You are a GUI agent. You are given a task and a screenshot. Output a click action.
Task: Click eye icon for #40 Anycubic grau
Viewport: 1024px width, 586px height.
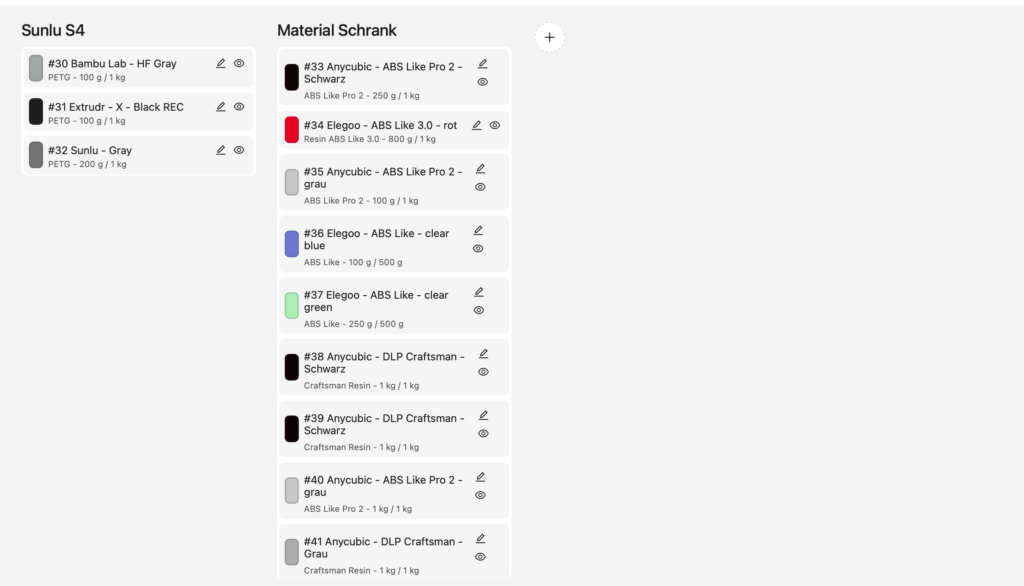pos(481,495)
